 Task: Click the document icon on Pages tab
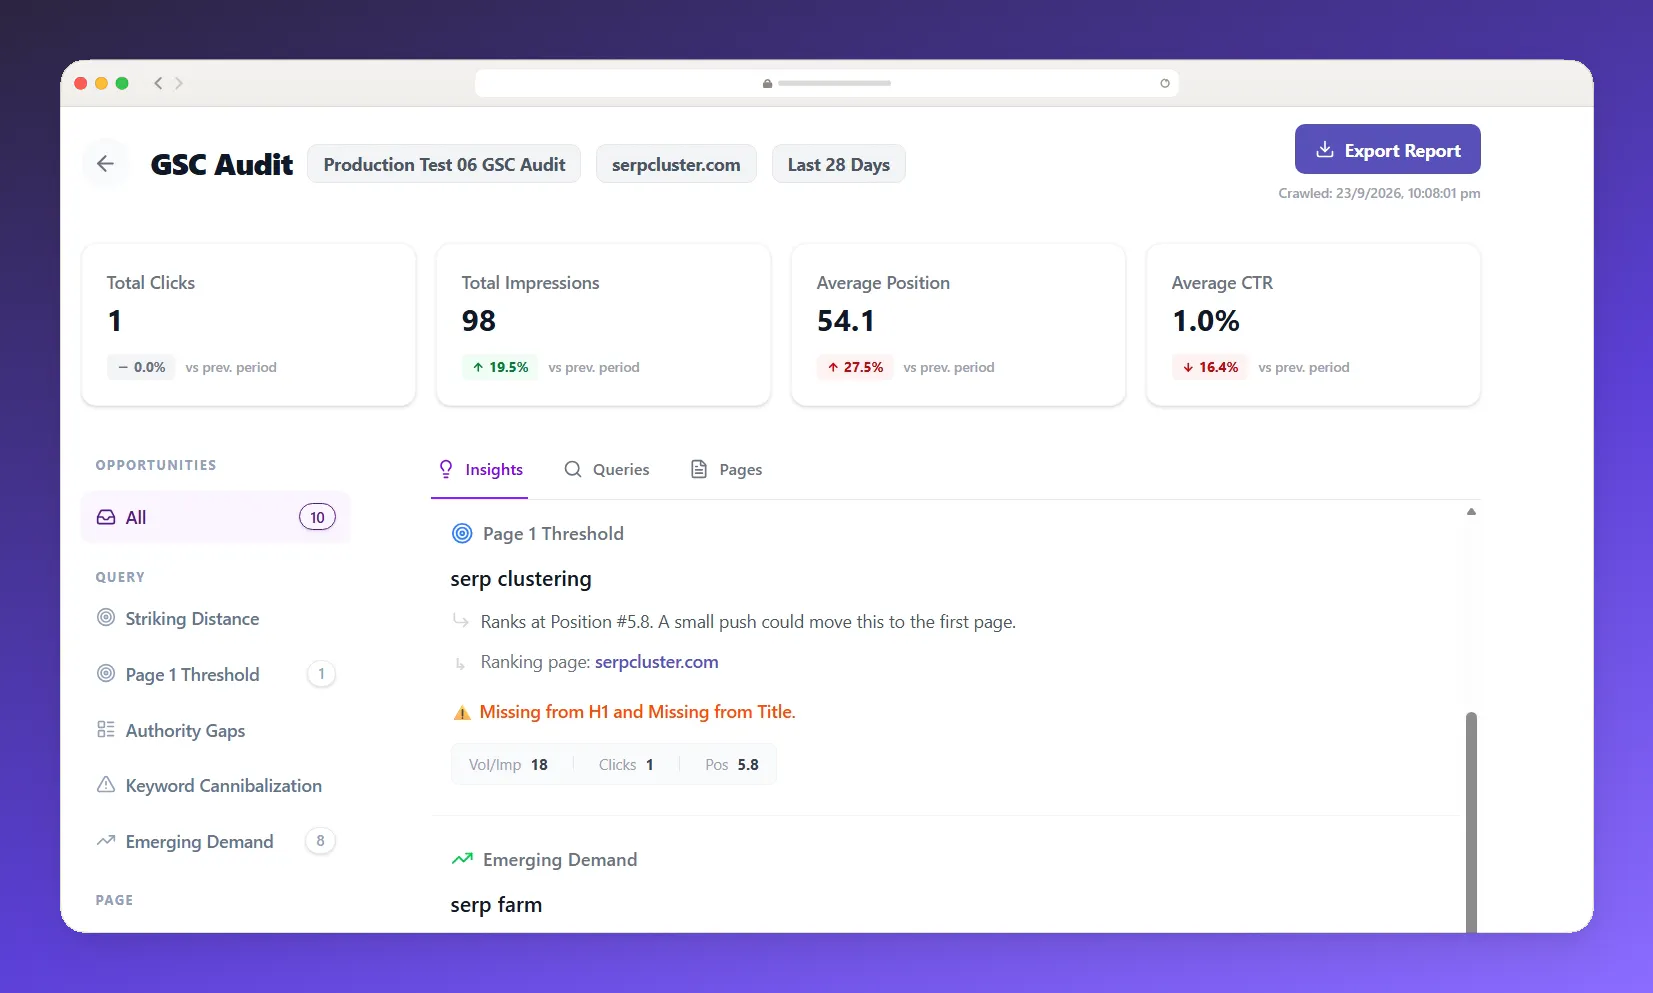(699, 469)
